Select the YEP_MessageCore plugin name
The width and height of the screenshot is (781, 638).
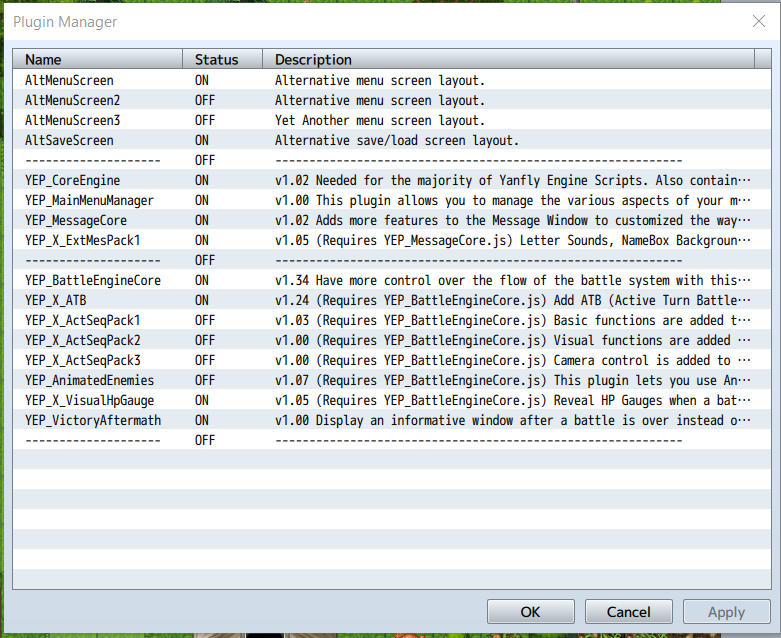pyautogui.click(x=76, y=220)
